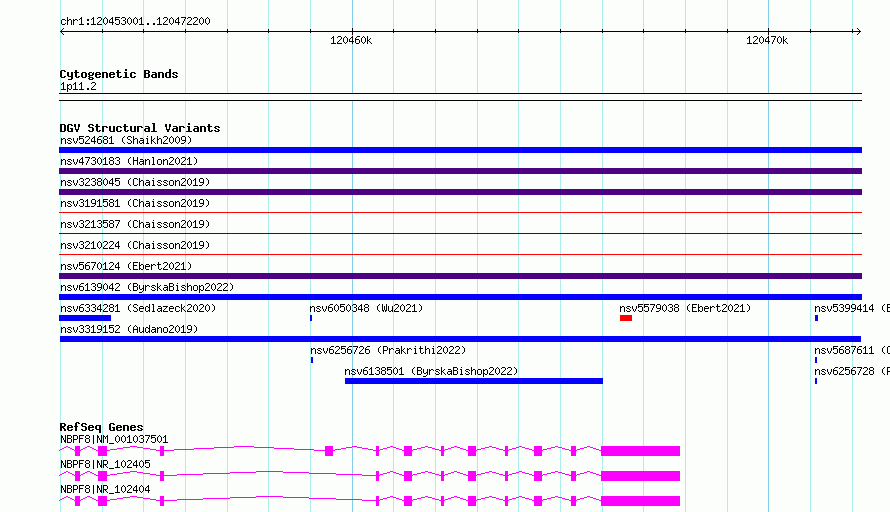This screenshot has width=890, height=512.
Task: Click variant label nsv3238045 (Chaisson2019)
Action: pyautogui.click(x=135, y=182)
